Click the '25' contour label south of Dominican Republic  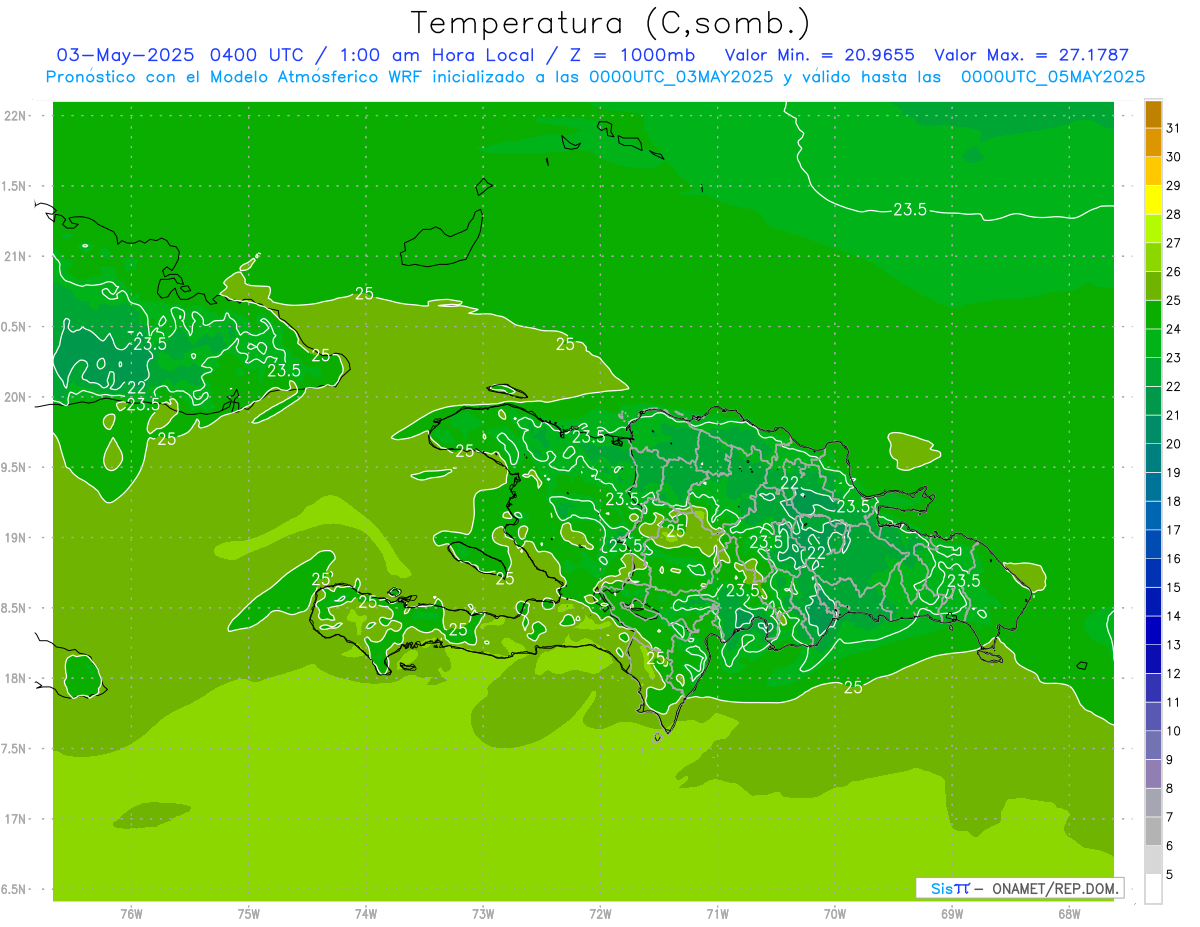click(x=853, y=687)
